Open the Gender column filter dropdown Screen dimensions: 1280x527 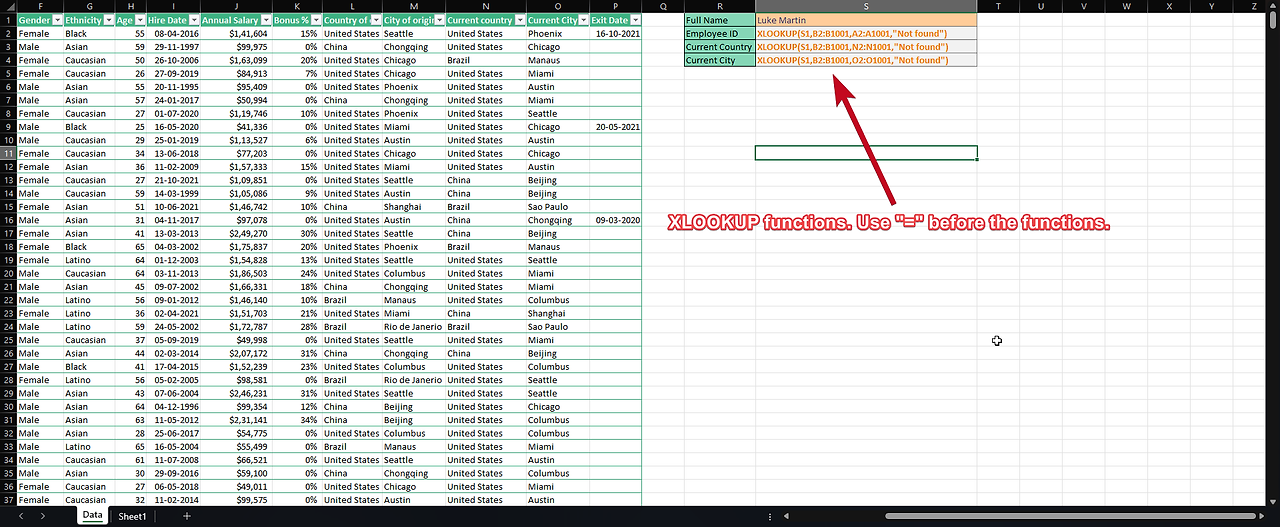click(x=57, y=20)
